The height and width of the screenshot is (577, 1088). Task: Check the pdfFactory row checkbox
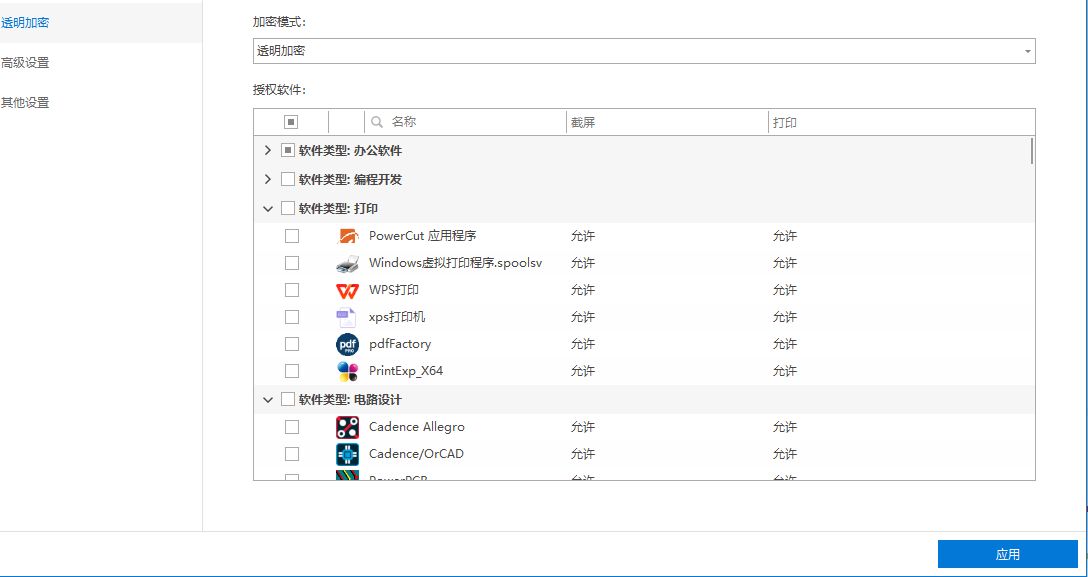292,344
